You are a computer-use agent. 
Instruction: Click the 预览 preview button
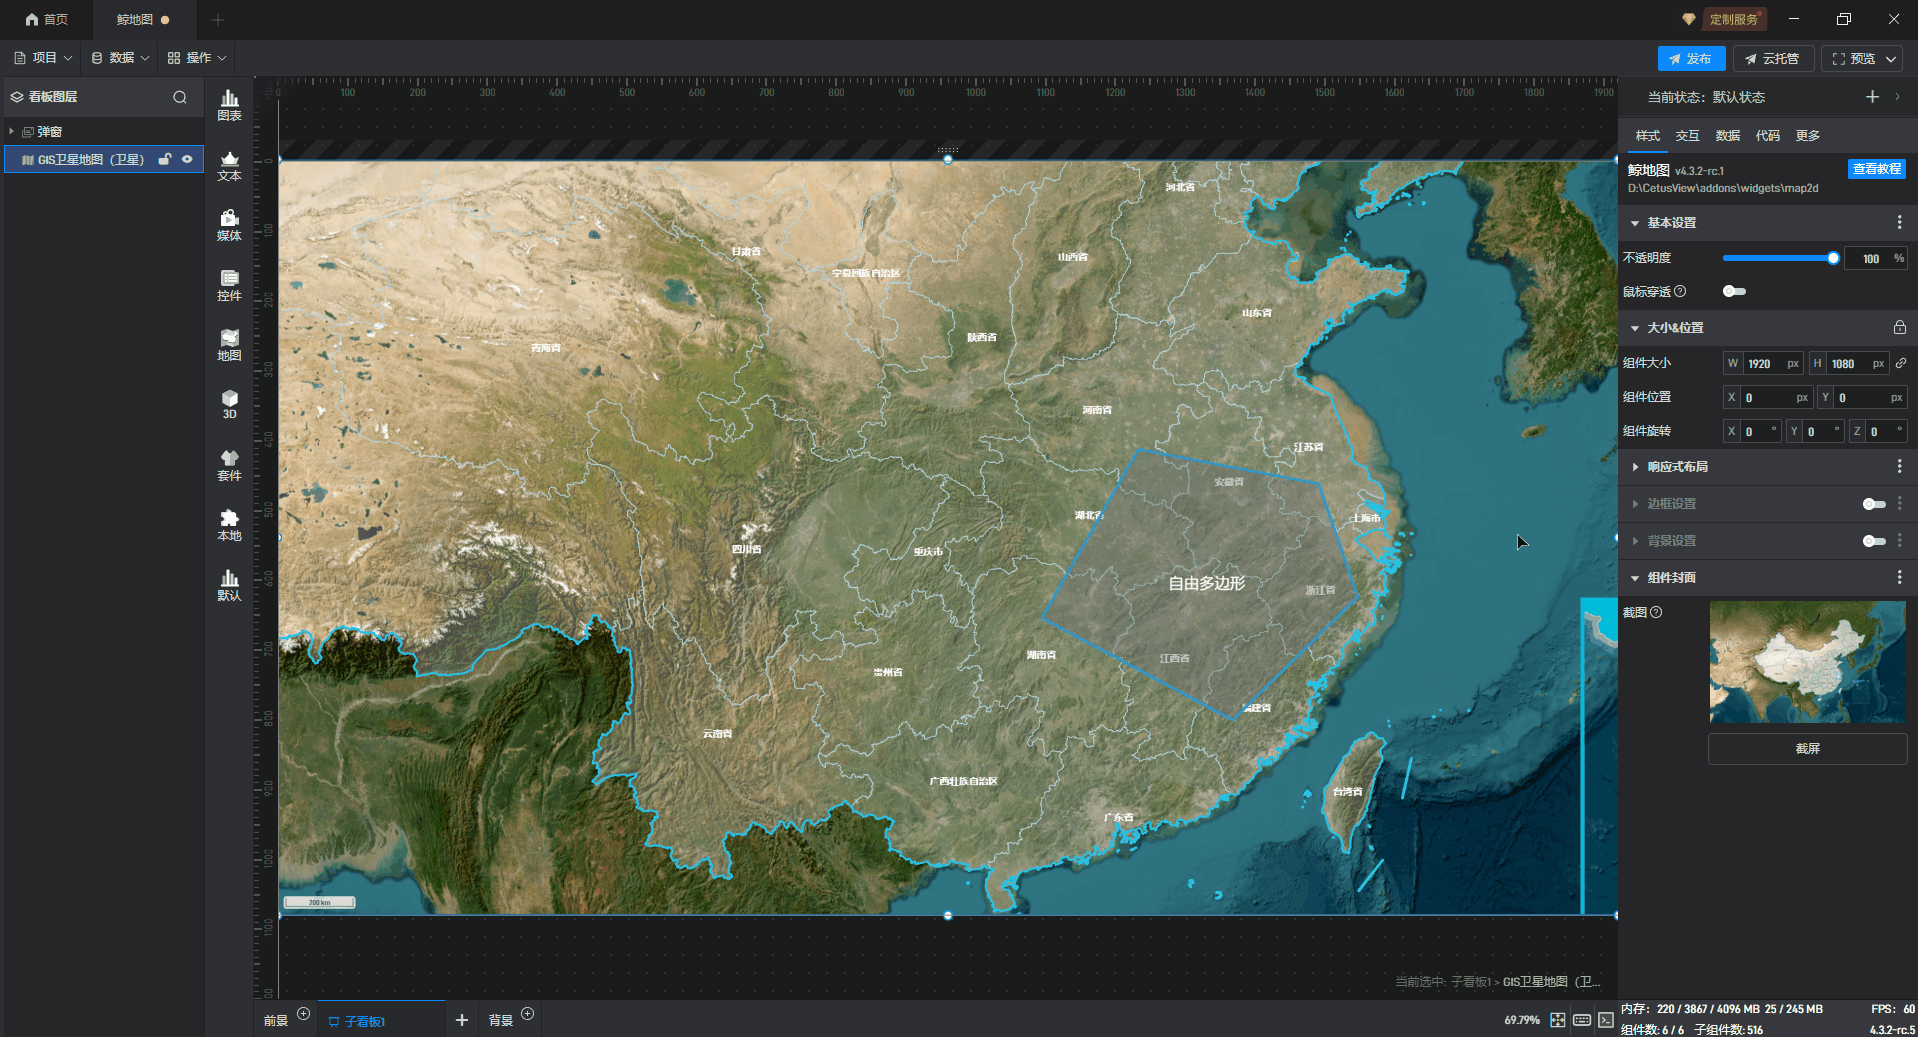click(1854, 59)
